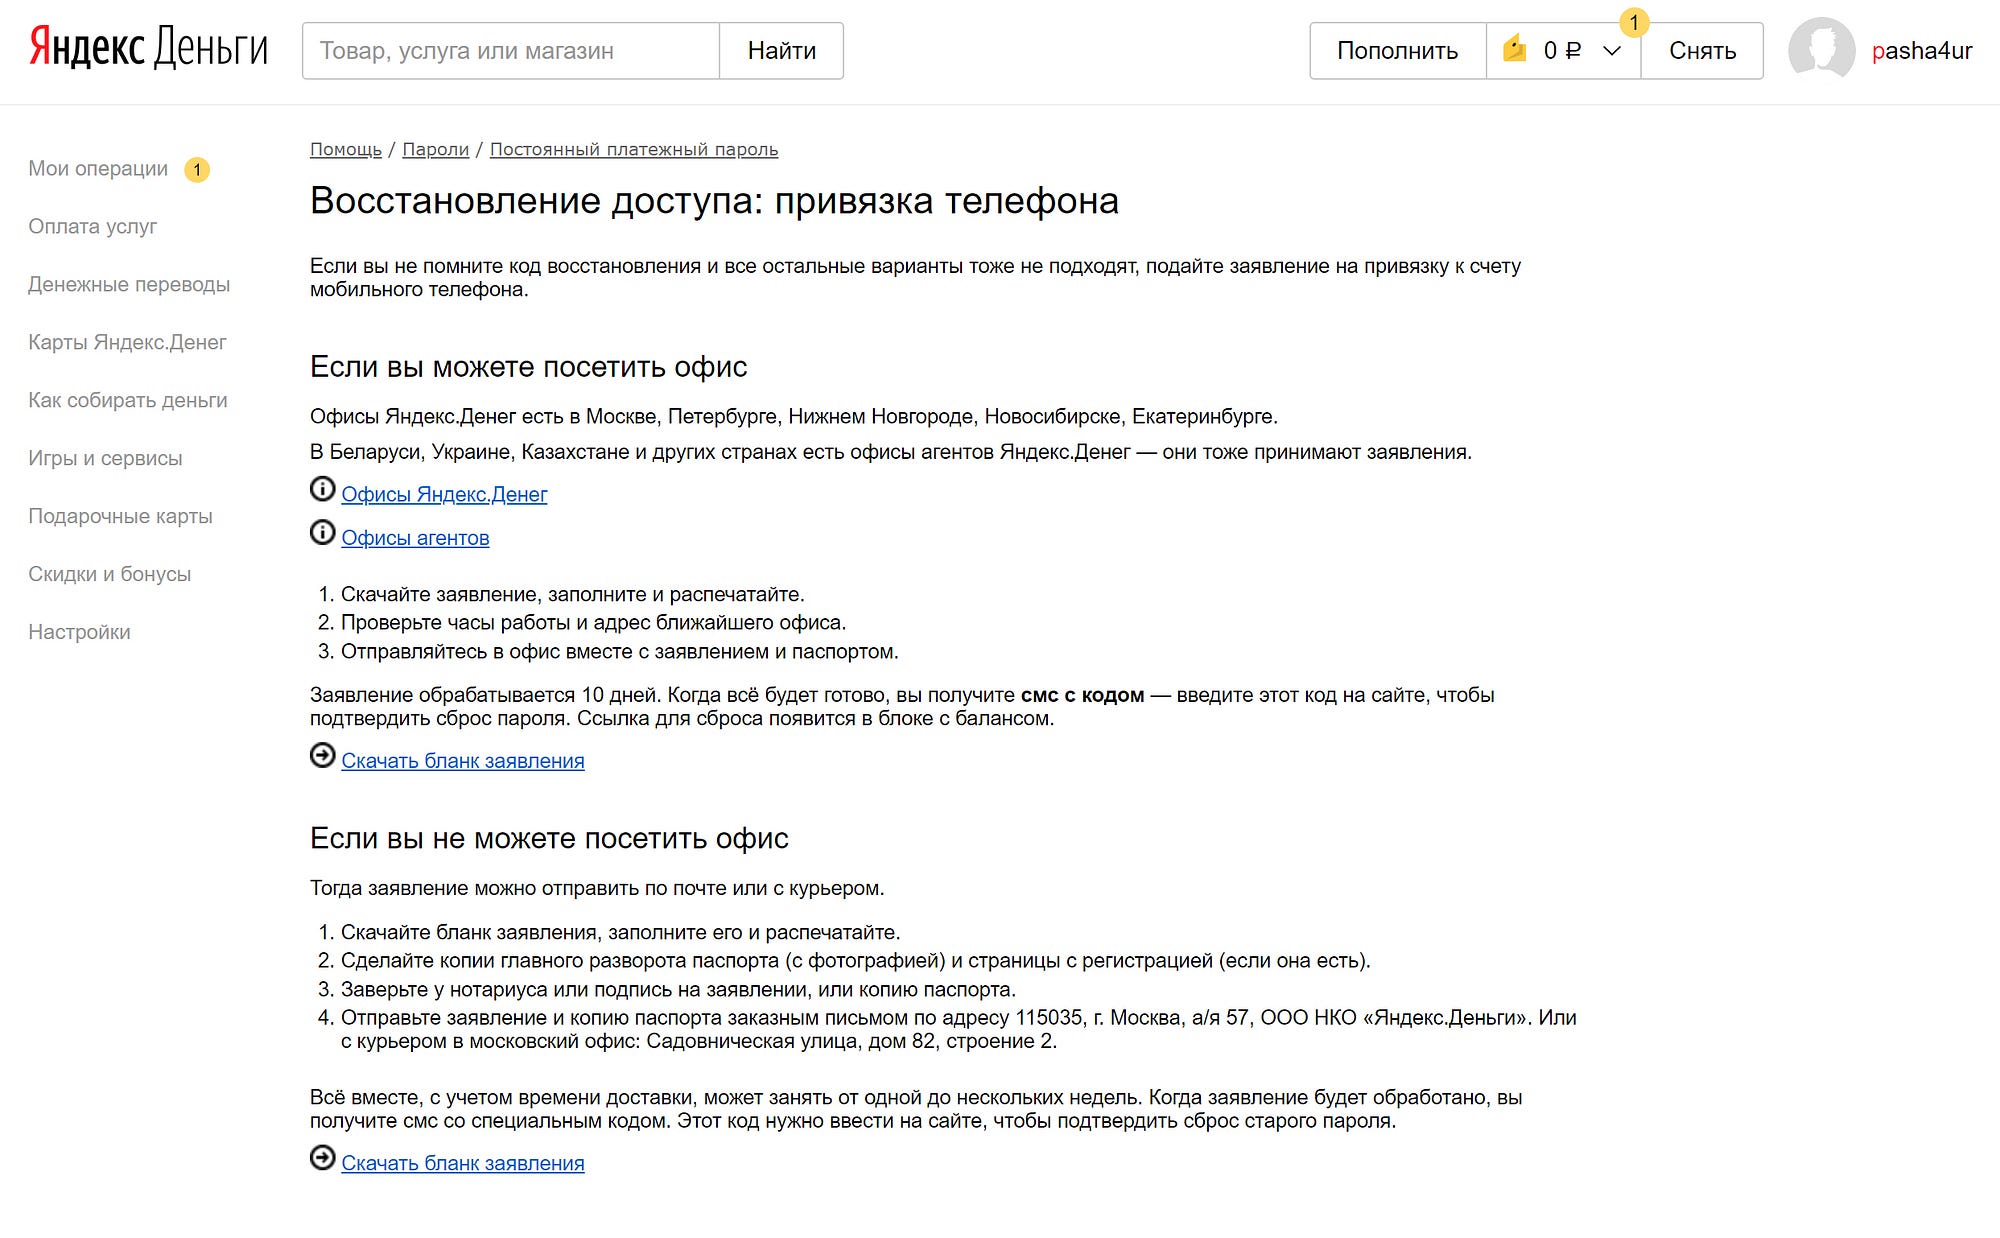
Task: Click the Пополнить button
Action: pos(1398,51)
